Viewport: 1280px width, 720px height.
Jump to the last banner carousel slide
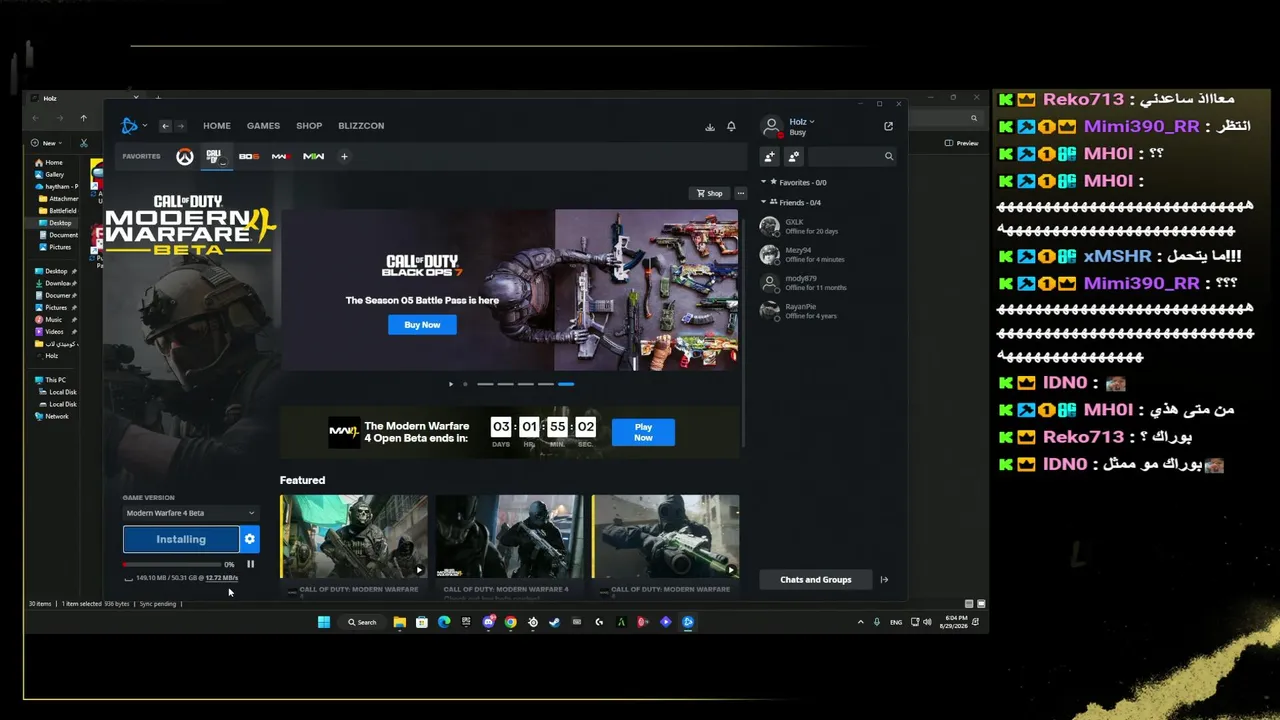coord(566,384)
